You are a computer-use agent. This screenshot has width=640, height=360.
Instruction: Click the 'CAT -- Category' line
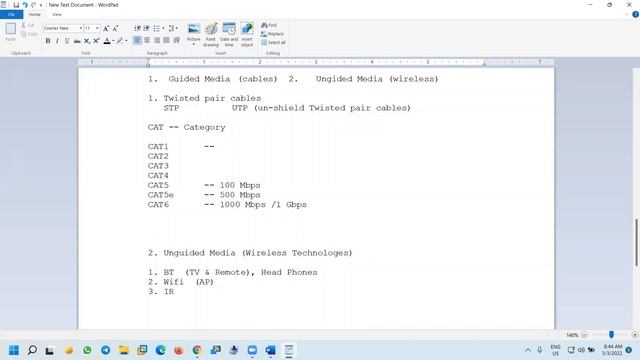tap(187, 127)
